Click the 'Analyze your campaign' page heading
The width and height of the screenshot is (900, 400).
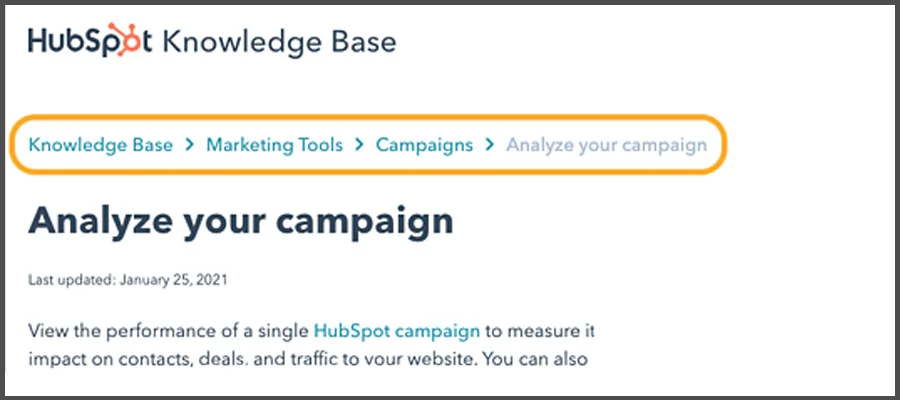(x=241, y=220)
